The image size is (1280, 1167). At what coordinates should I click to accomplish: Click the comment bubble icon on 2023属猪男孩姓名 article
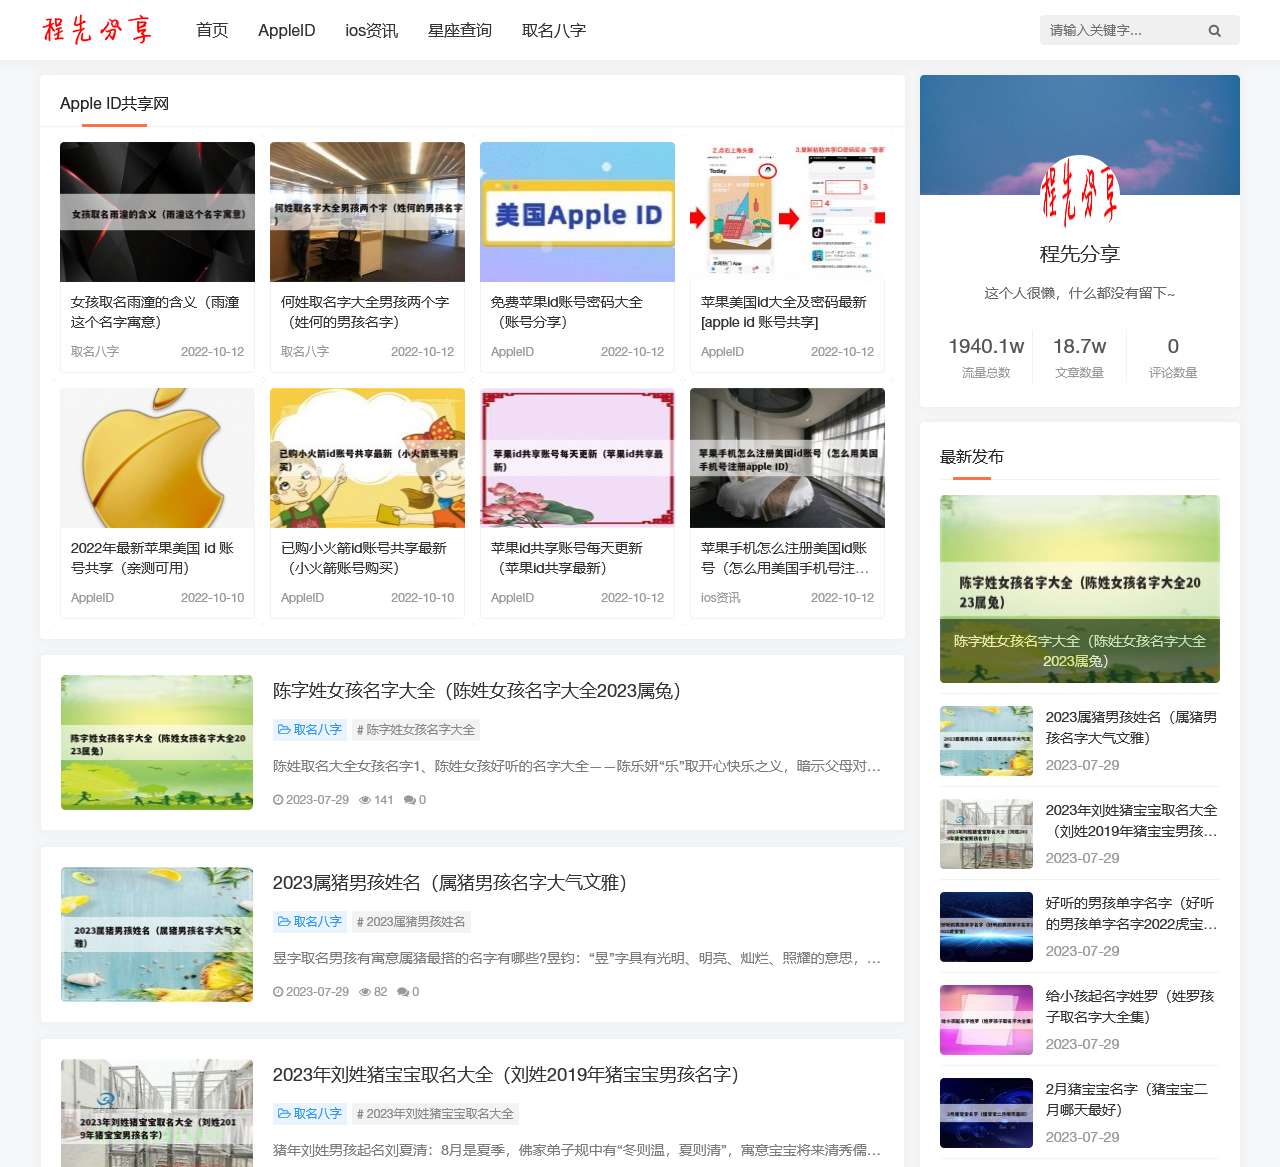401,992
